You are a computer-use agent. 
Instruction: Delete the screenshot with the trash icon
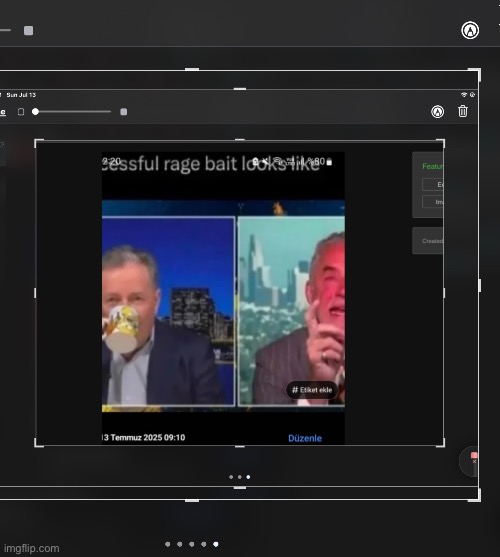pyautogui.click(x=463, y=111)
